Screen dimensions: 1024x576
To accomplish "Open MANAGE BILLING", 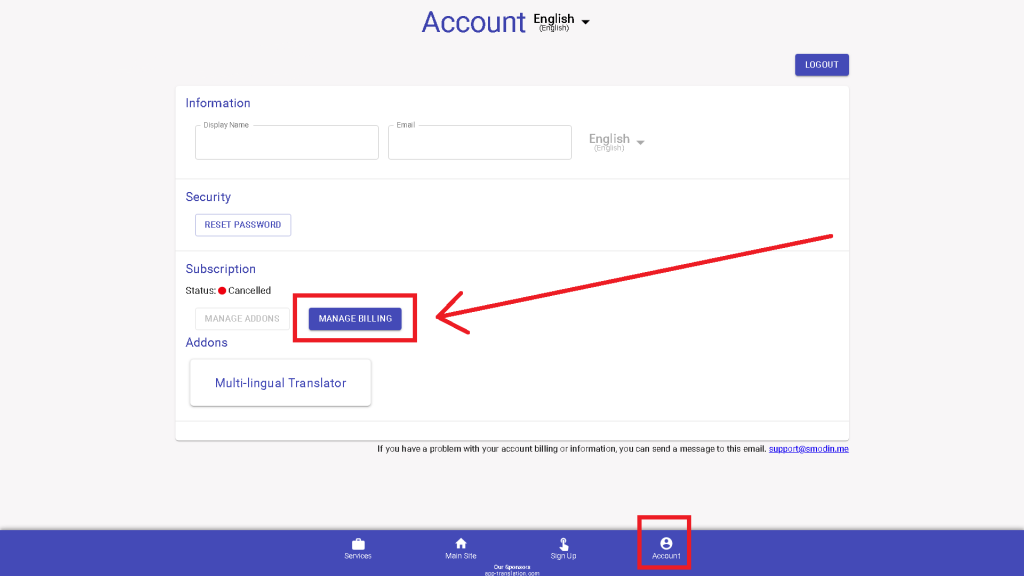I will pos(355,319).
